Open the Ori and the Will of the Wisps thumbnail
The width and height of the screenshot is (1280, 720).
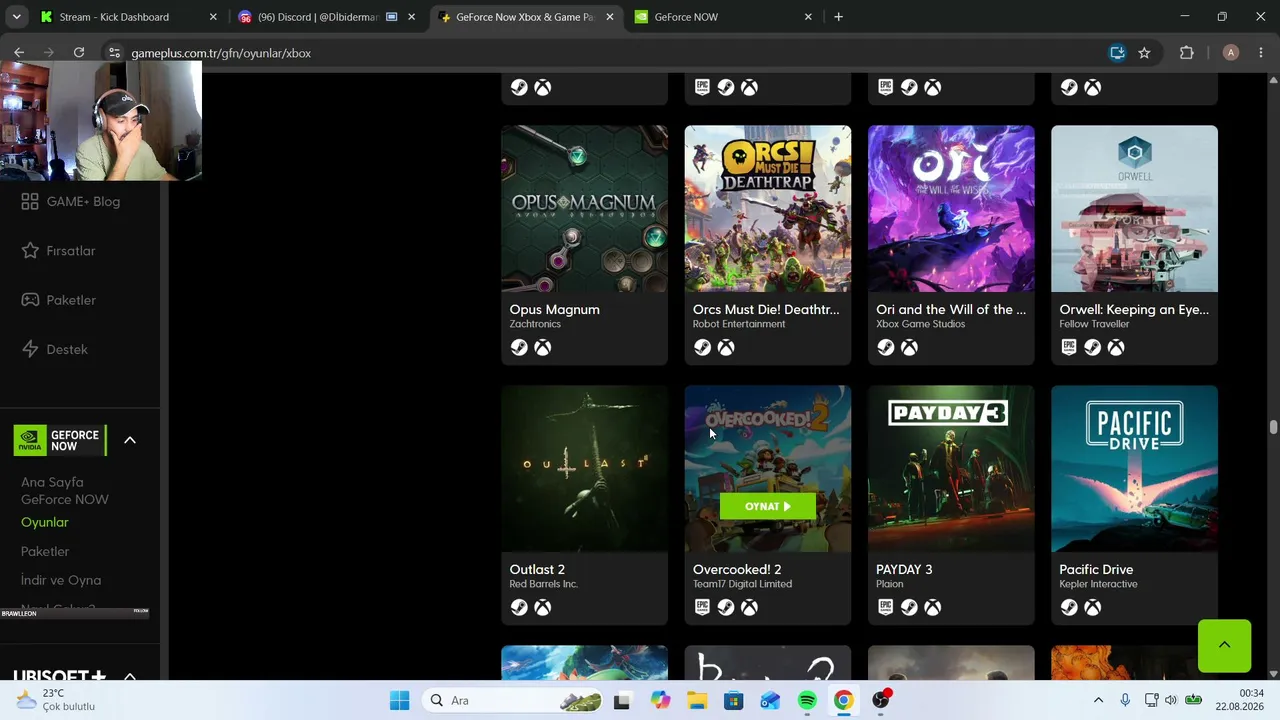(951, 208)
